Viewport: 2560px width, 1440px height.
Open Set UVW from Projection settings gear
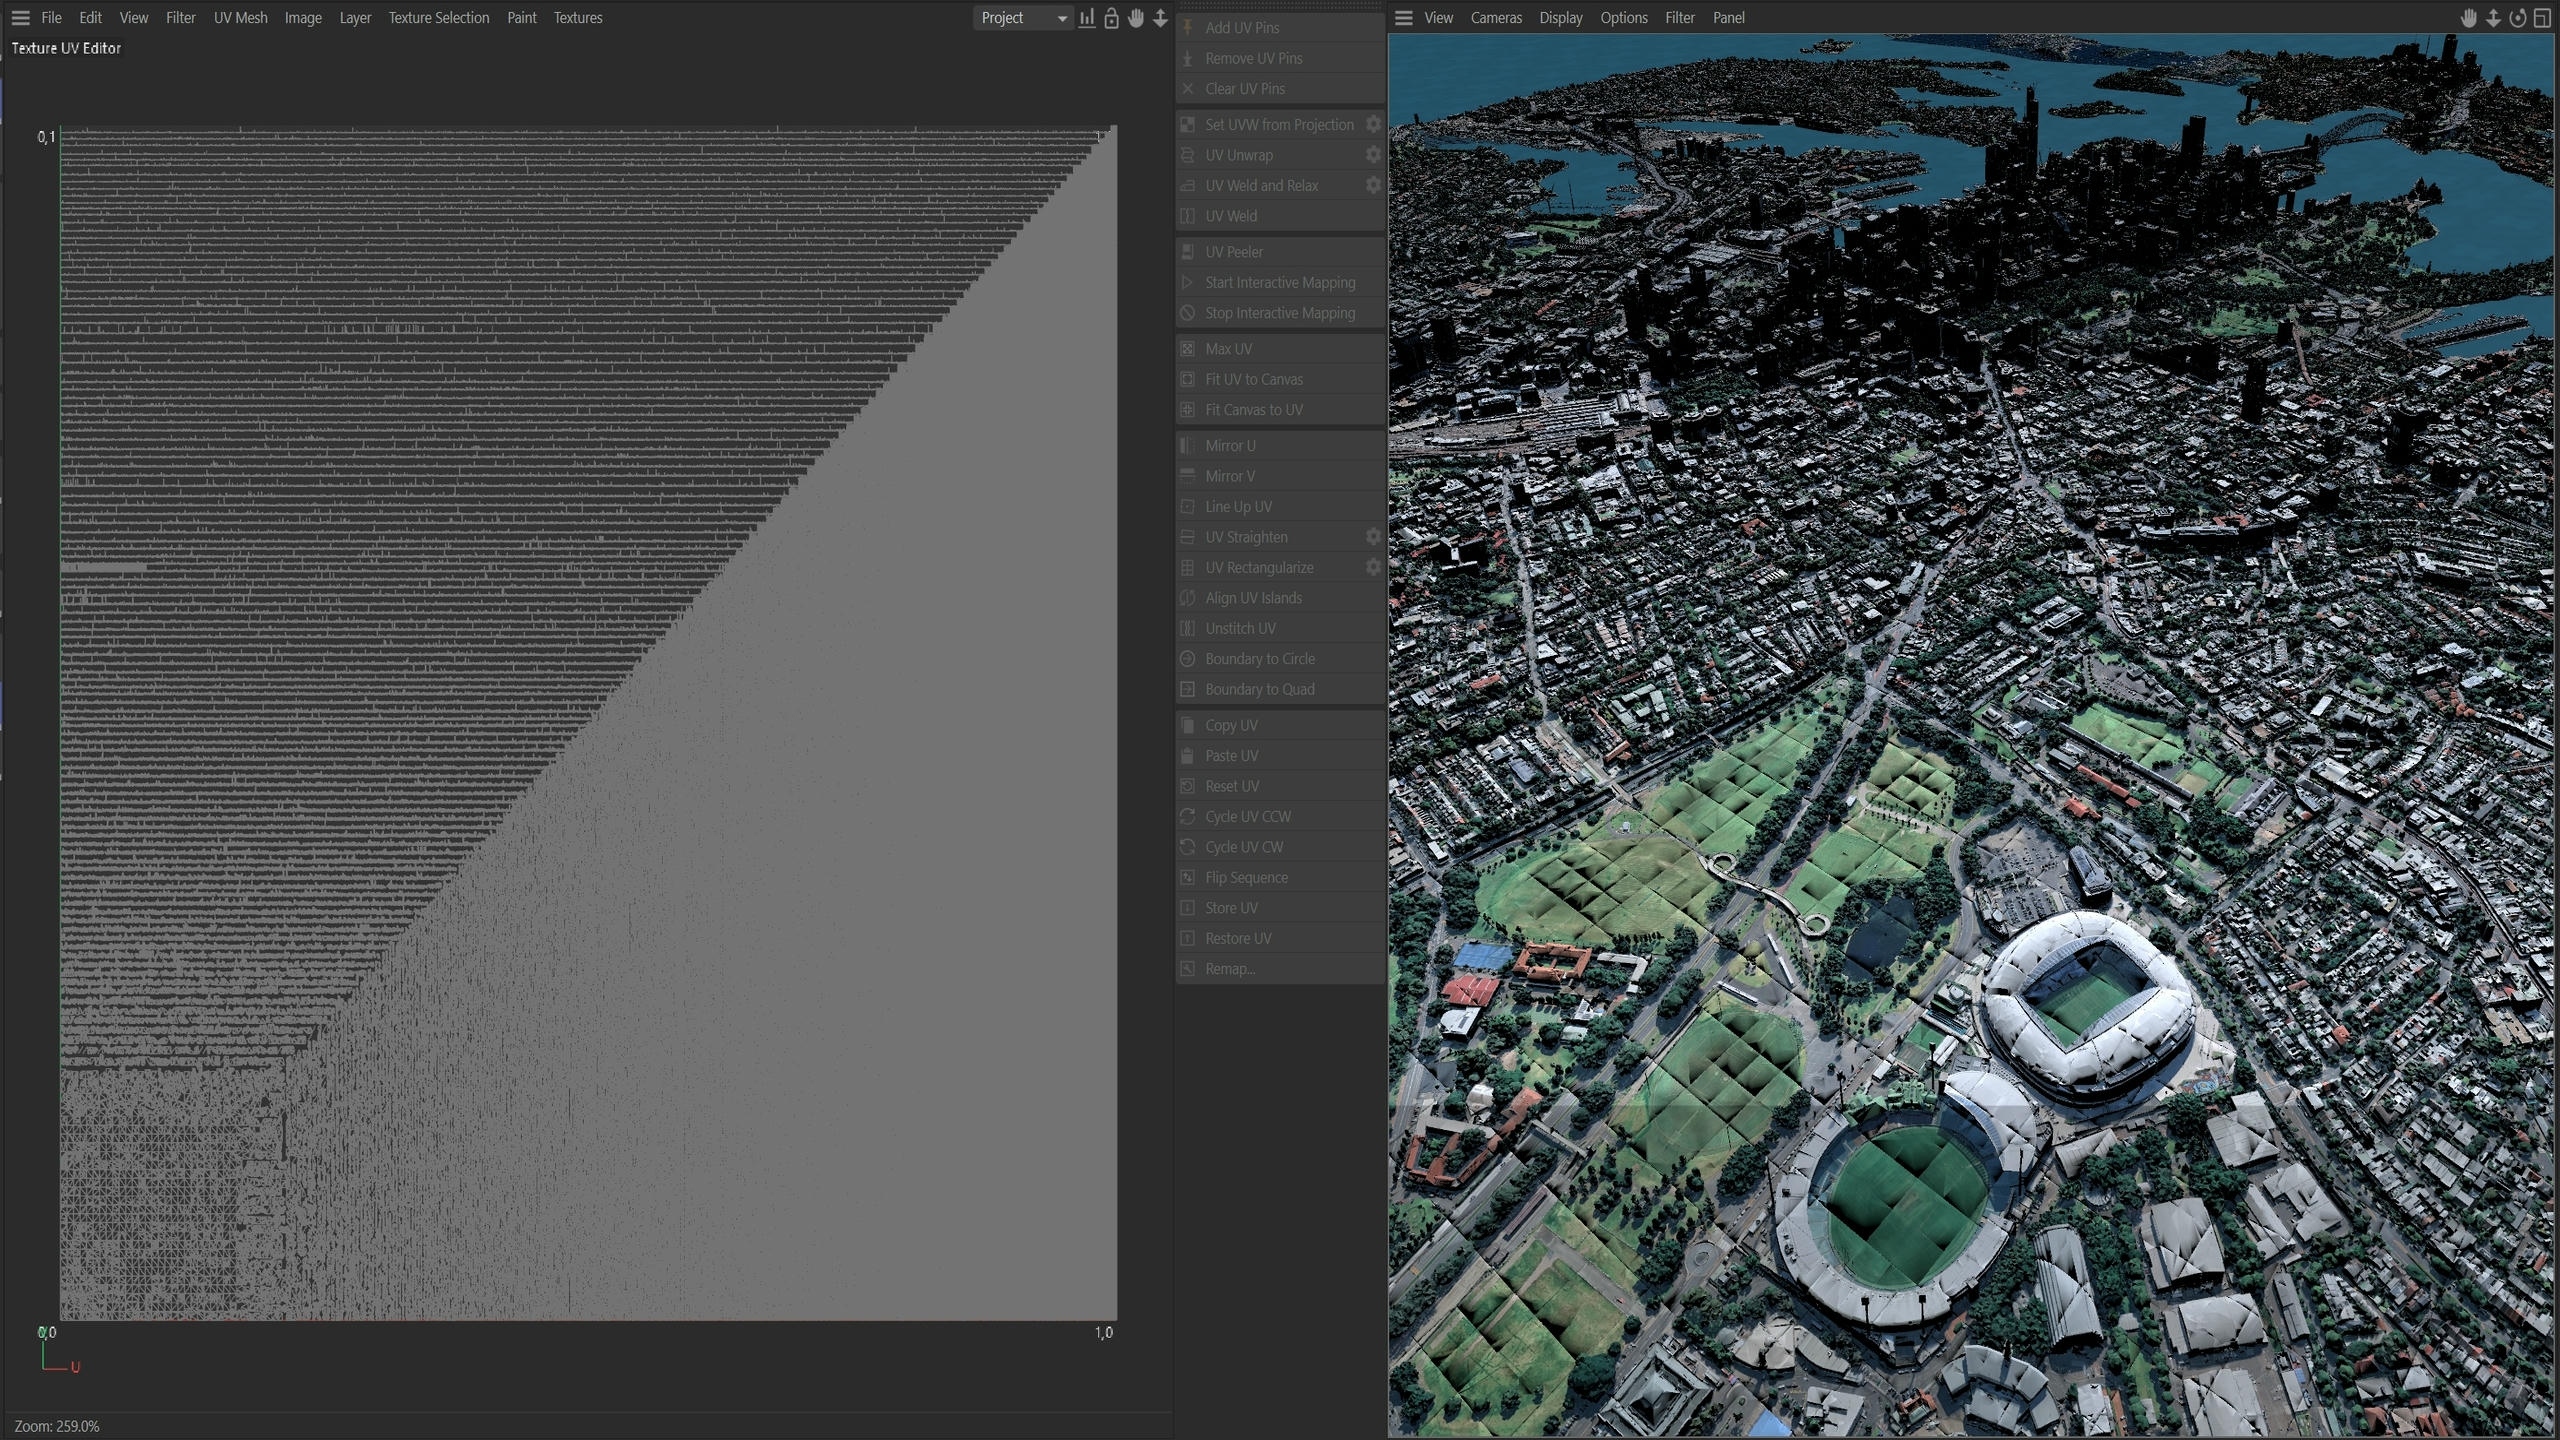(1373, 124)
